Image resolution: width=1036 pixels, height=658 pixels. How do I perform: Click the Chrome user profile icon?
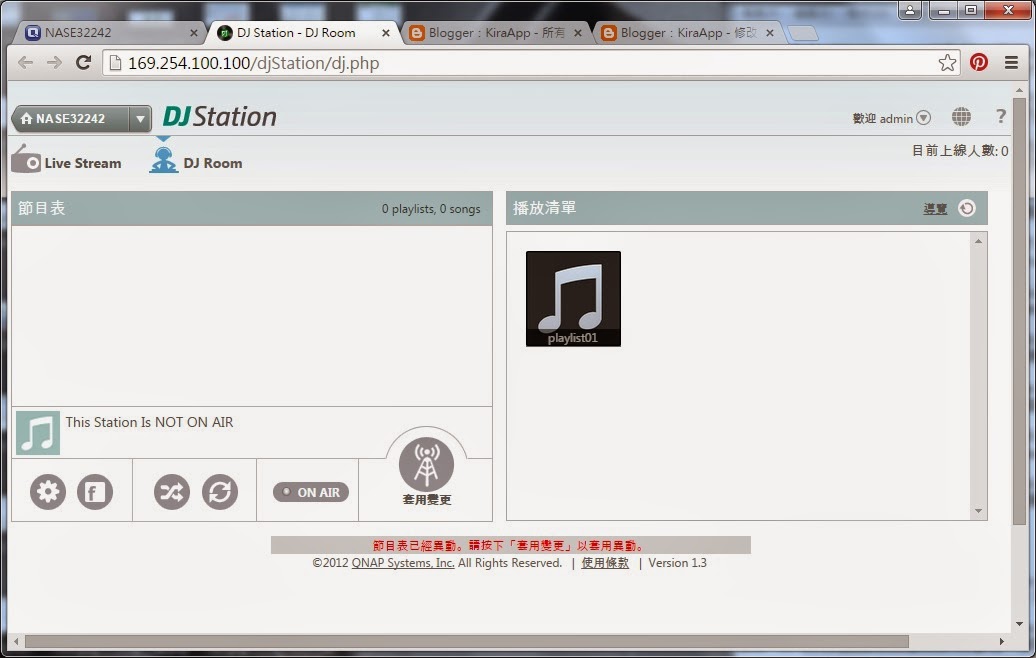(910, 10)
